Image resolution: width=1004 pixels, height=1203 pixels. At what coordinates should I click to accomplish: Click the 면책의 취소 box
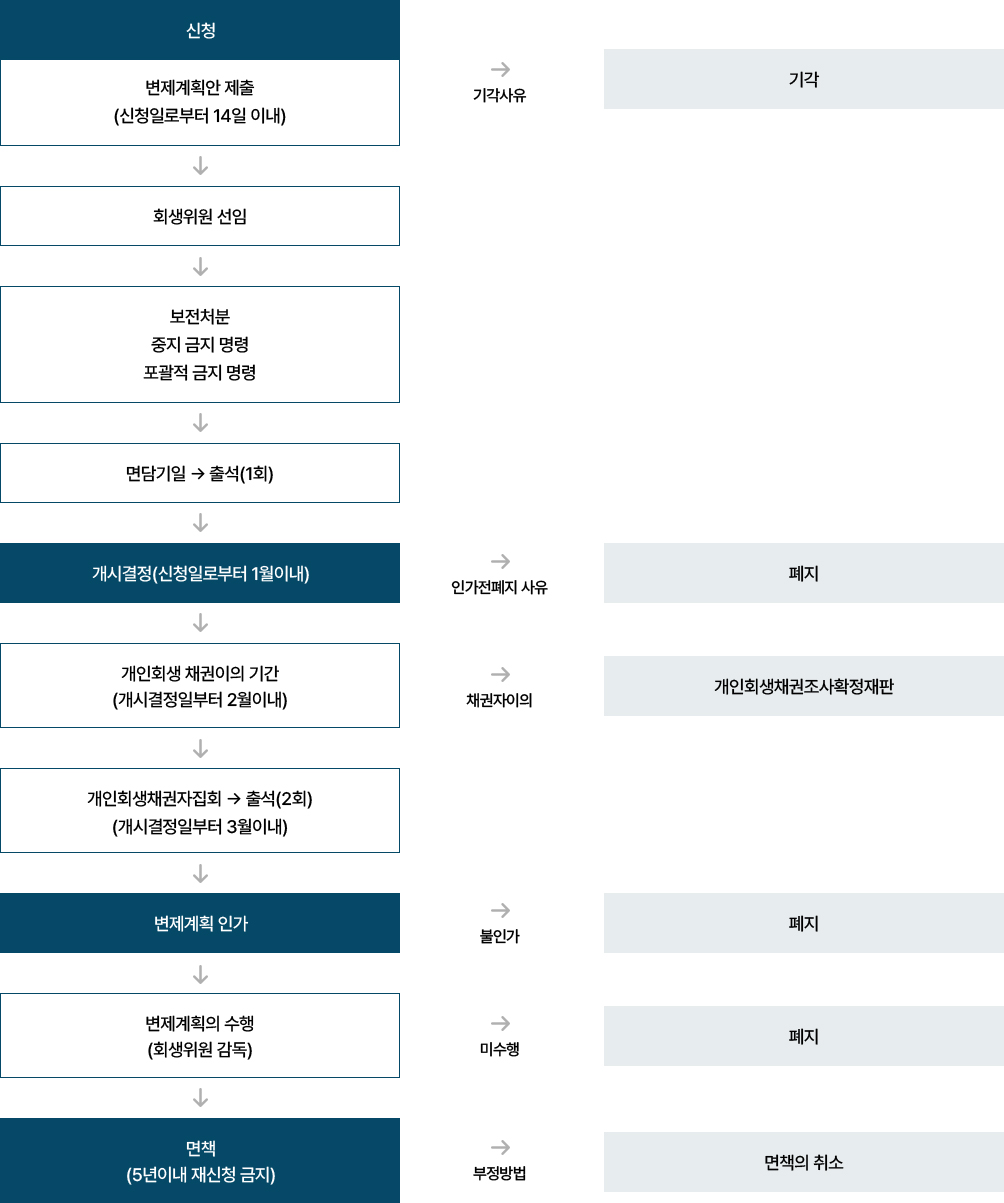tap(803, 1162)
